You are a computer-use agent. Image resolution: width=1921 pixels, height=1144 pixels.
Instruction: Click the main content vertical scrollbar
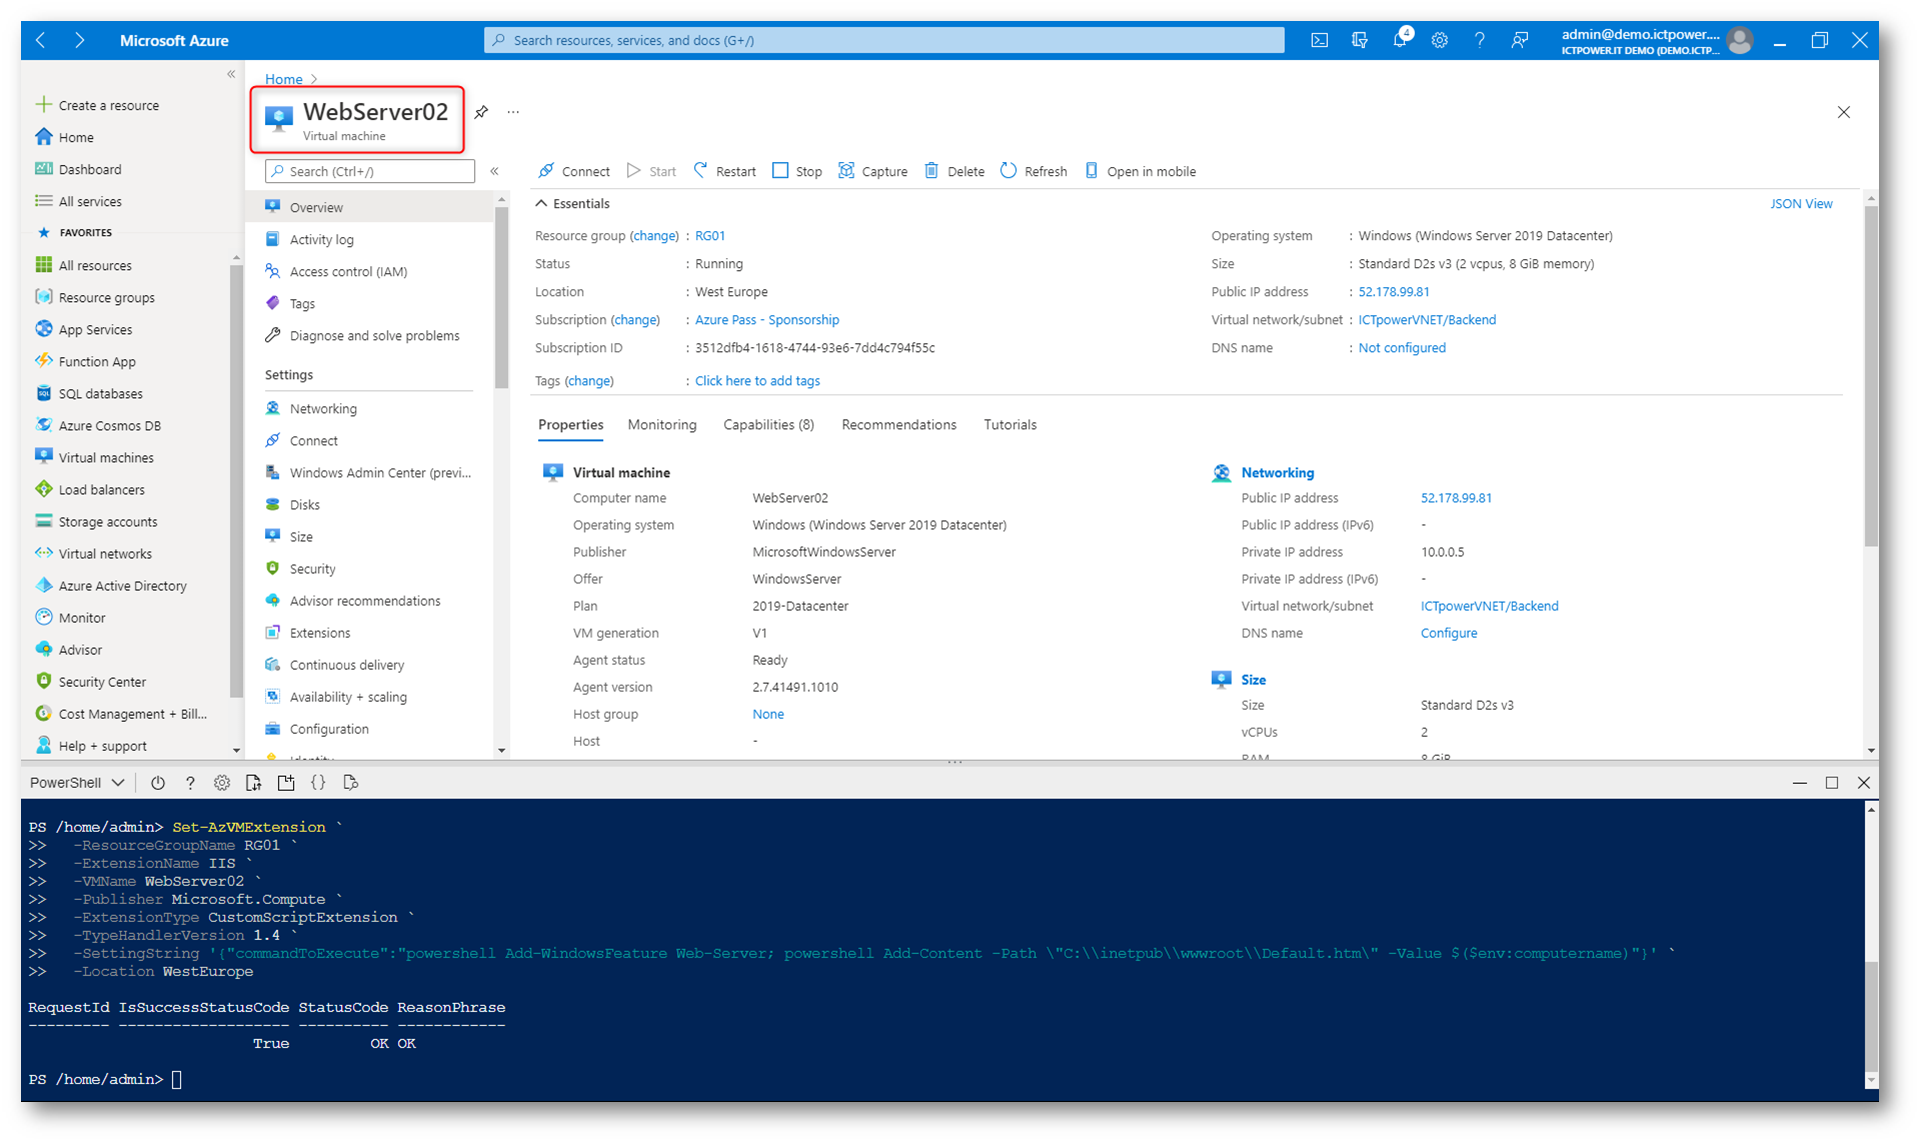(1871, 376)
